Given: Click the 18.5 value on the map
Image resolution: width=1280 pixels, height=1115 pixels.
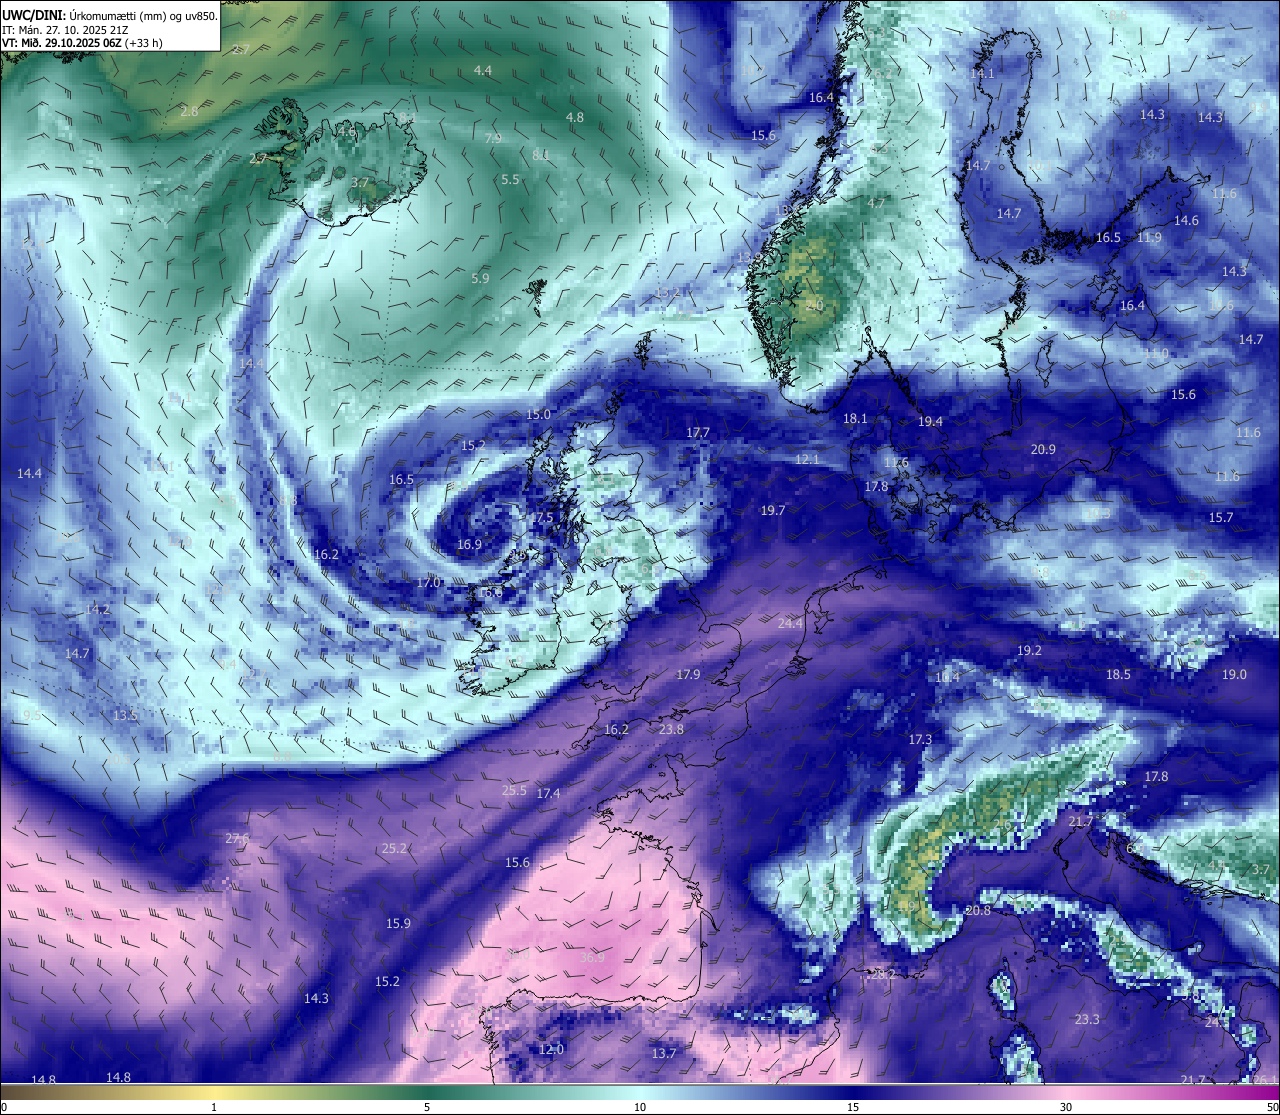Looking at the screenshot, I should click(1118, 674).
